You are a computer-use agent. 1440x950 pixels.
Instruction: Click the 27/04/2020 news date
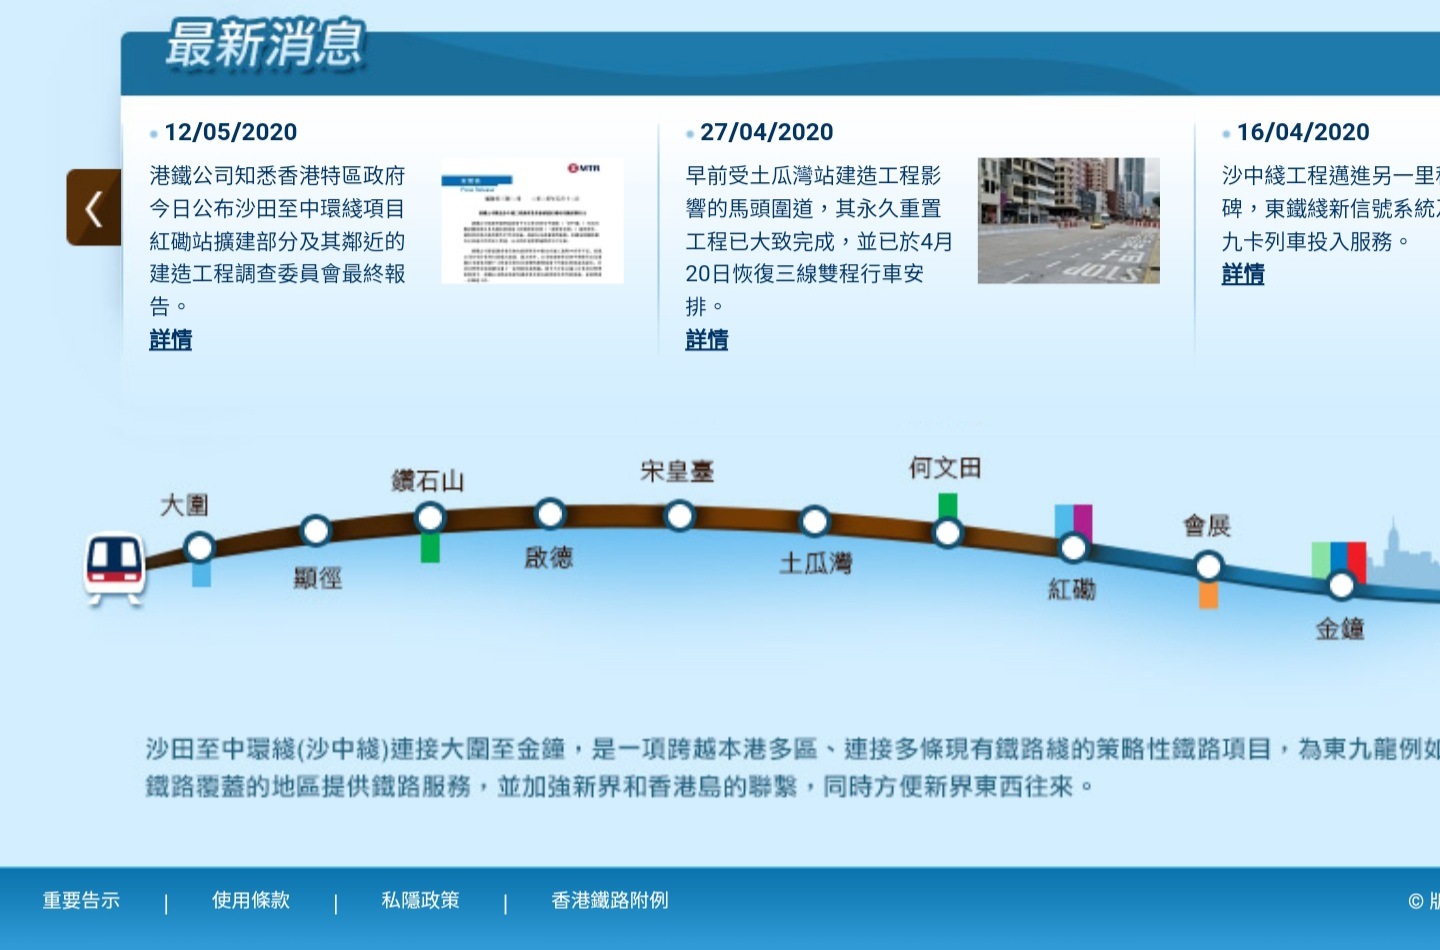767,132
